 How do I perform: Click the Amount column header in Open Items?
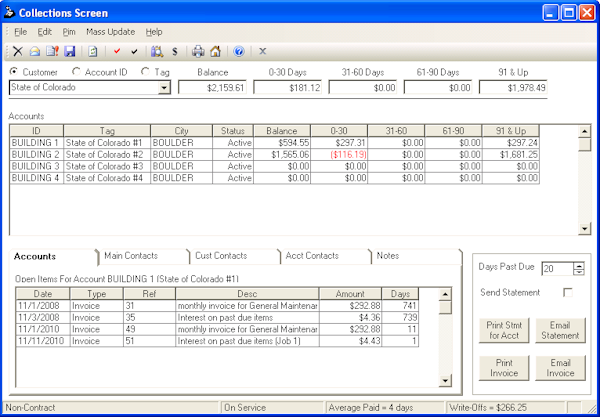(350, 294)
